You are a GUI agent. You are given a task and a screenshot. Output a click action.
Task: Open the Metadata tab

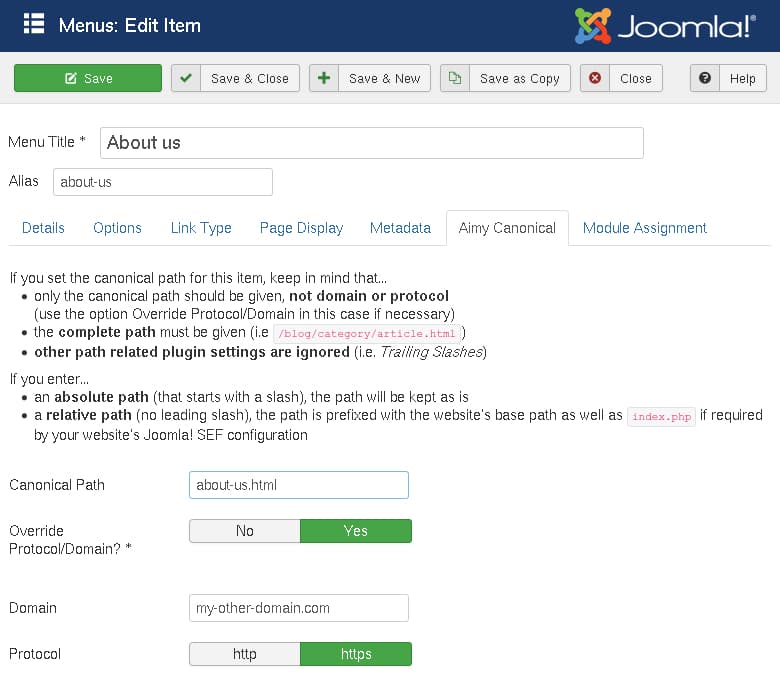[x=400, y=228]
